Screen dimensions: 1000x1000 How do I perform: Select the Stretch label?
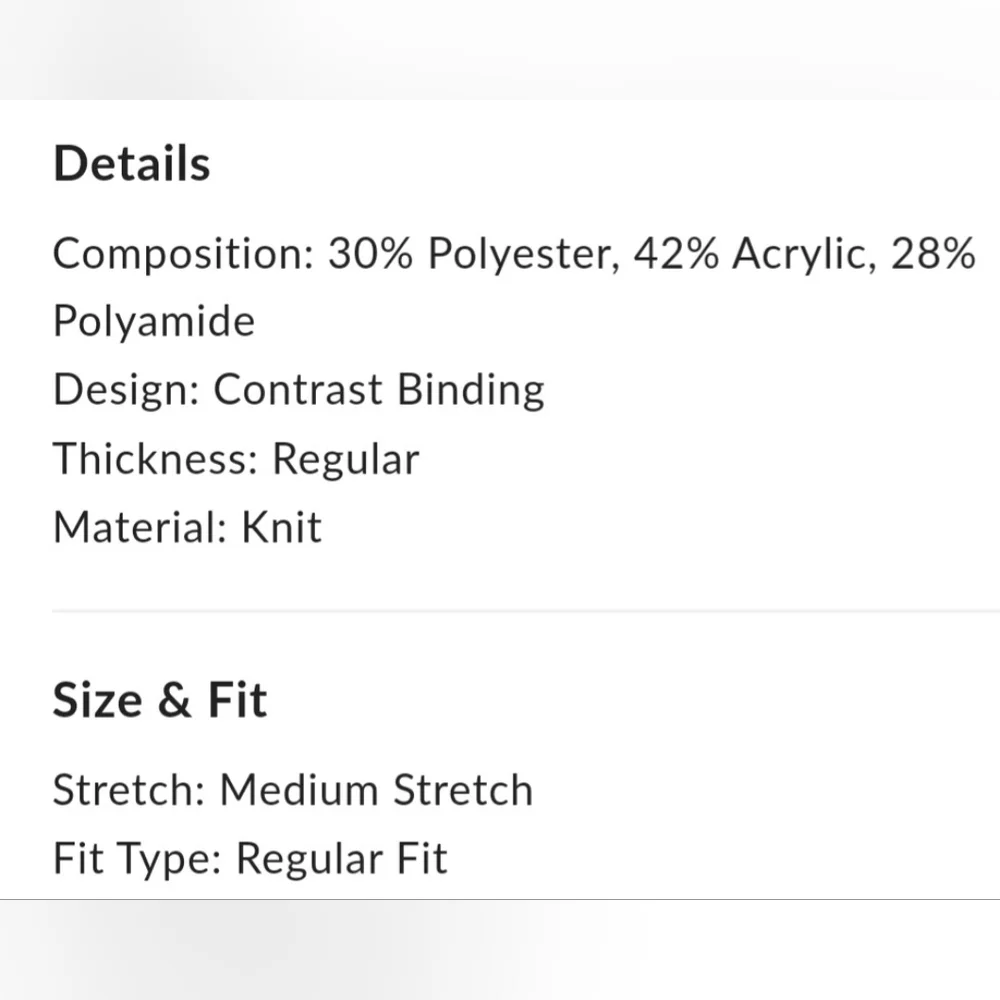tap(129, 790)
